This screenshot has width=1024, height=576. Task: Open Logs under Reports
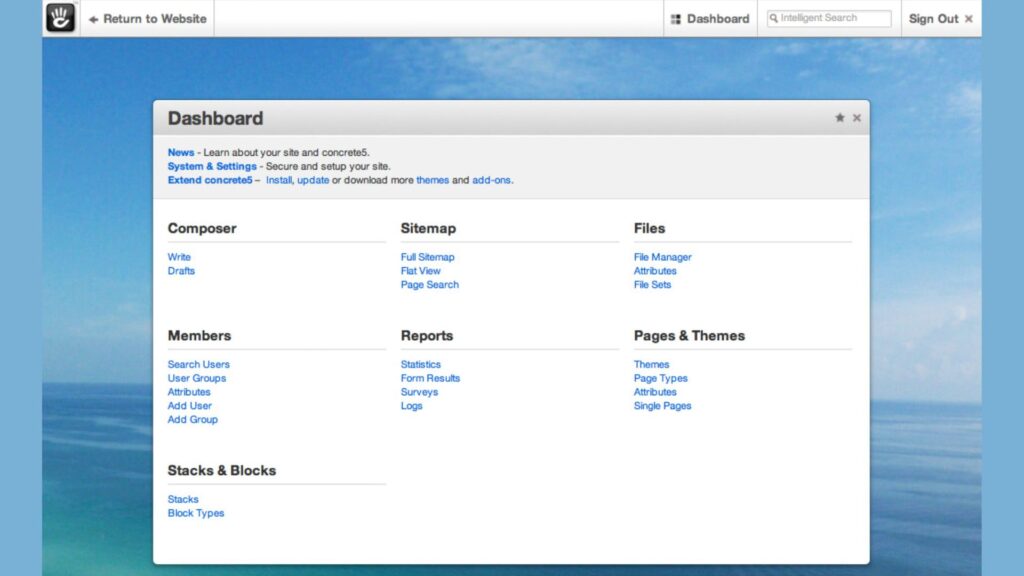(x=411, y=405)
